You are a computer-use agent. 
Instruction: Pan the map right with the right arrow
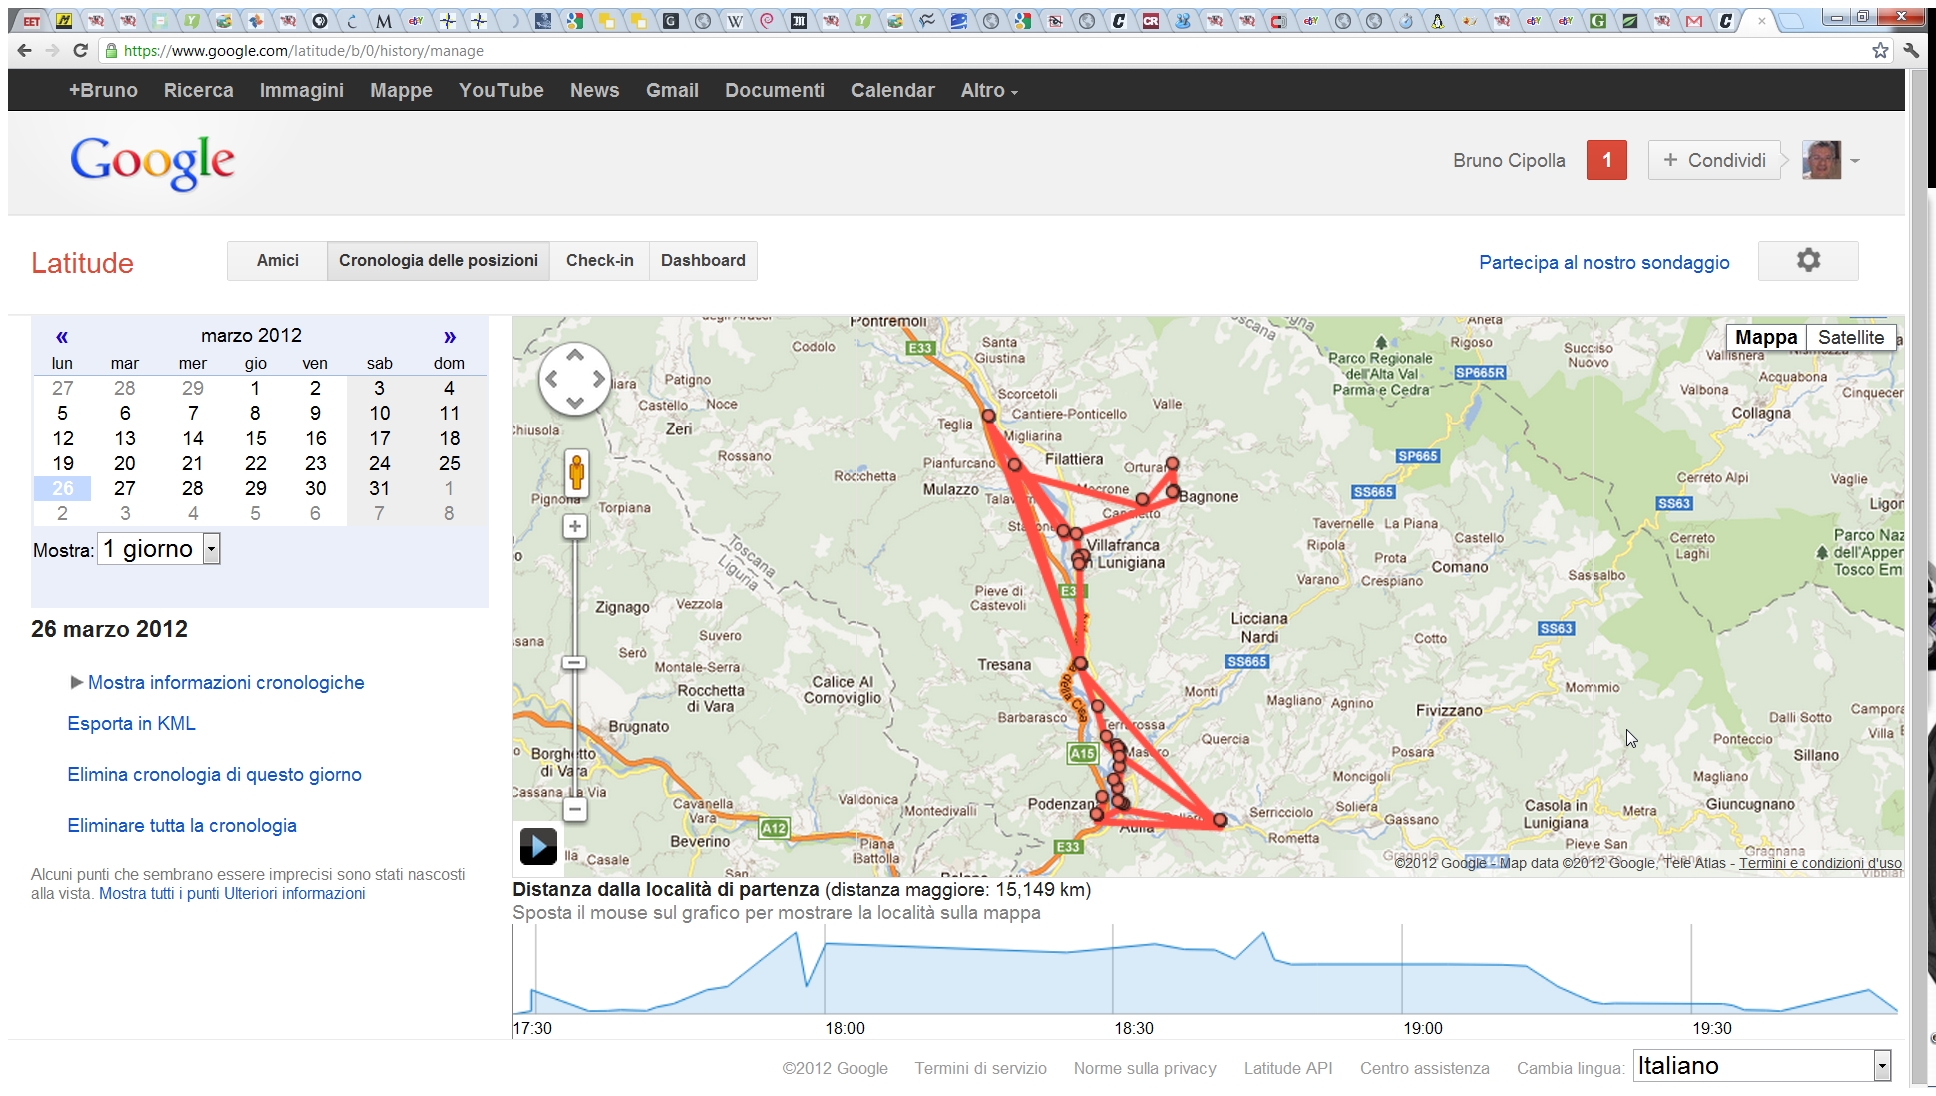pyautogui.click(x=598, y=379)
